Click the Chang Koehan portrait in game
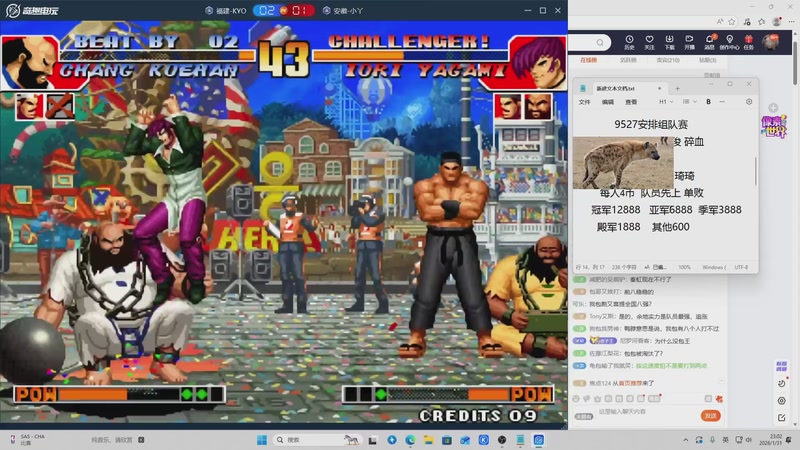 (x=30, y=63)
